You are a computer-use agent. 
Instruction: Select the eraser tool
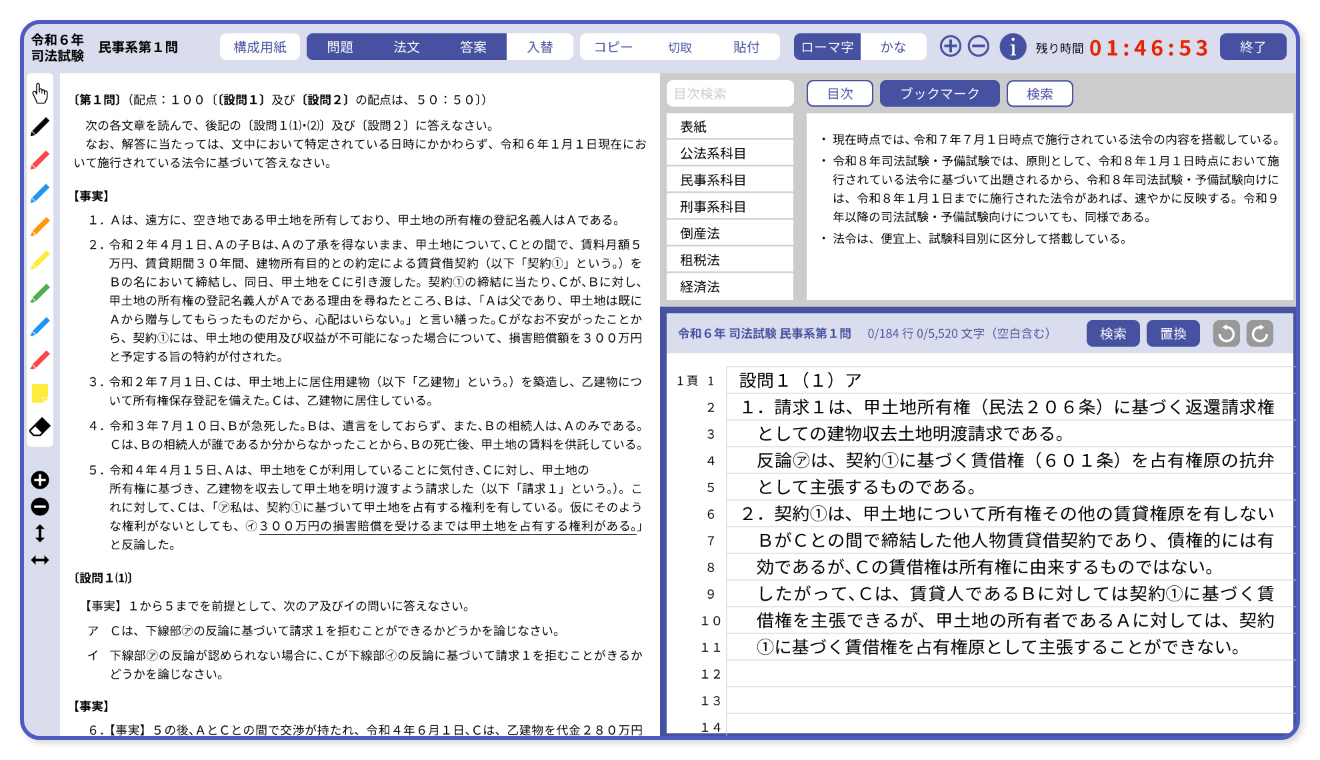(40, 427)
